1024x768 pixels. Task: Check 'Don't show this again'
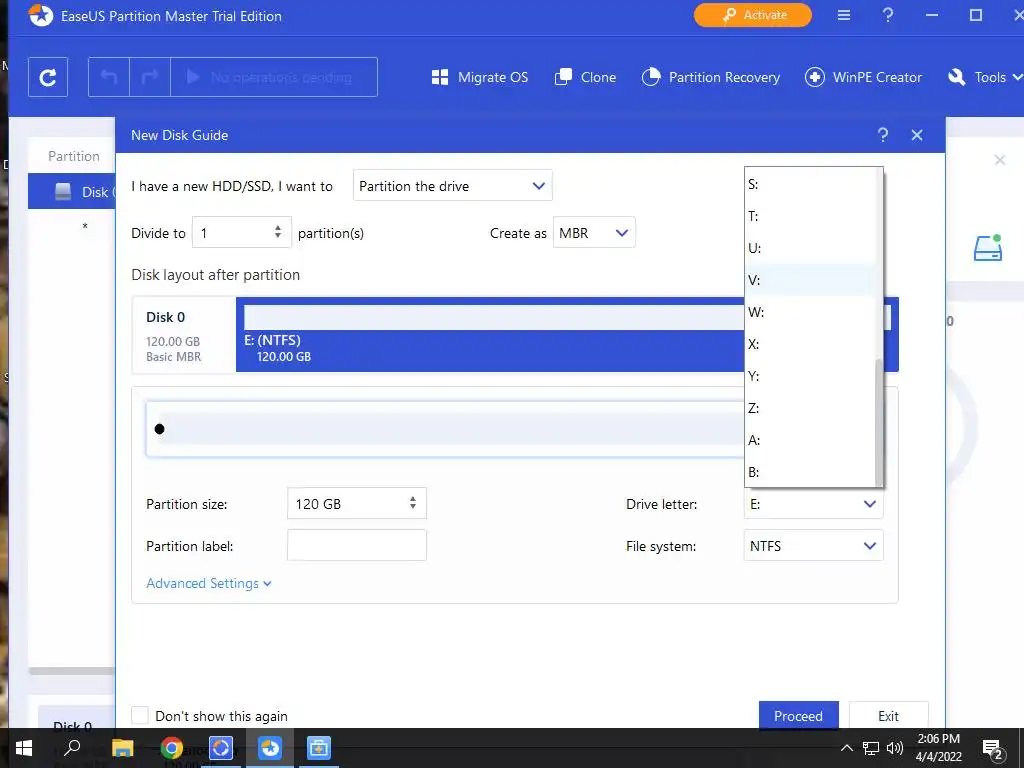(140, 715)
